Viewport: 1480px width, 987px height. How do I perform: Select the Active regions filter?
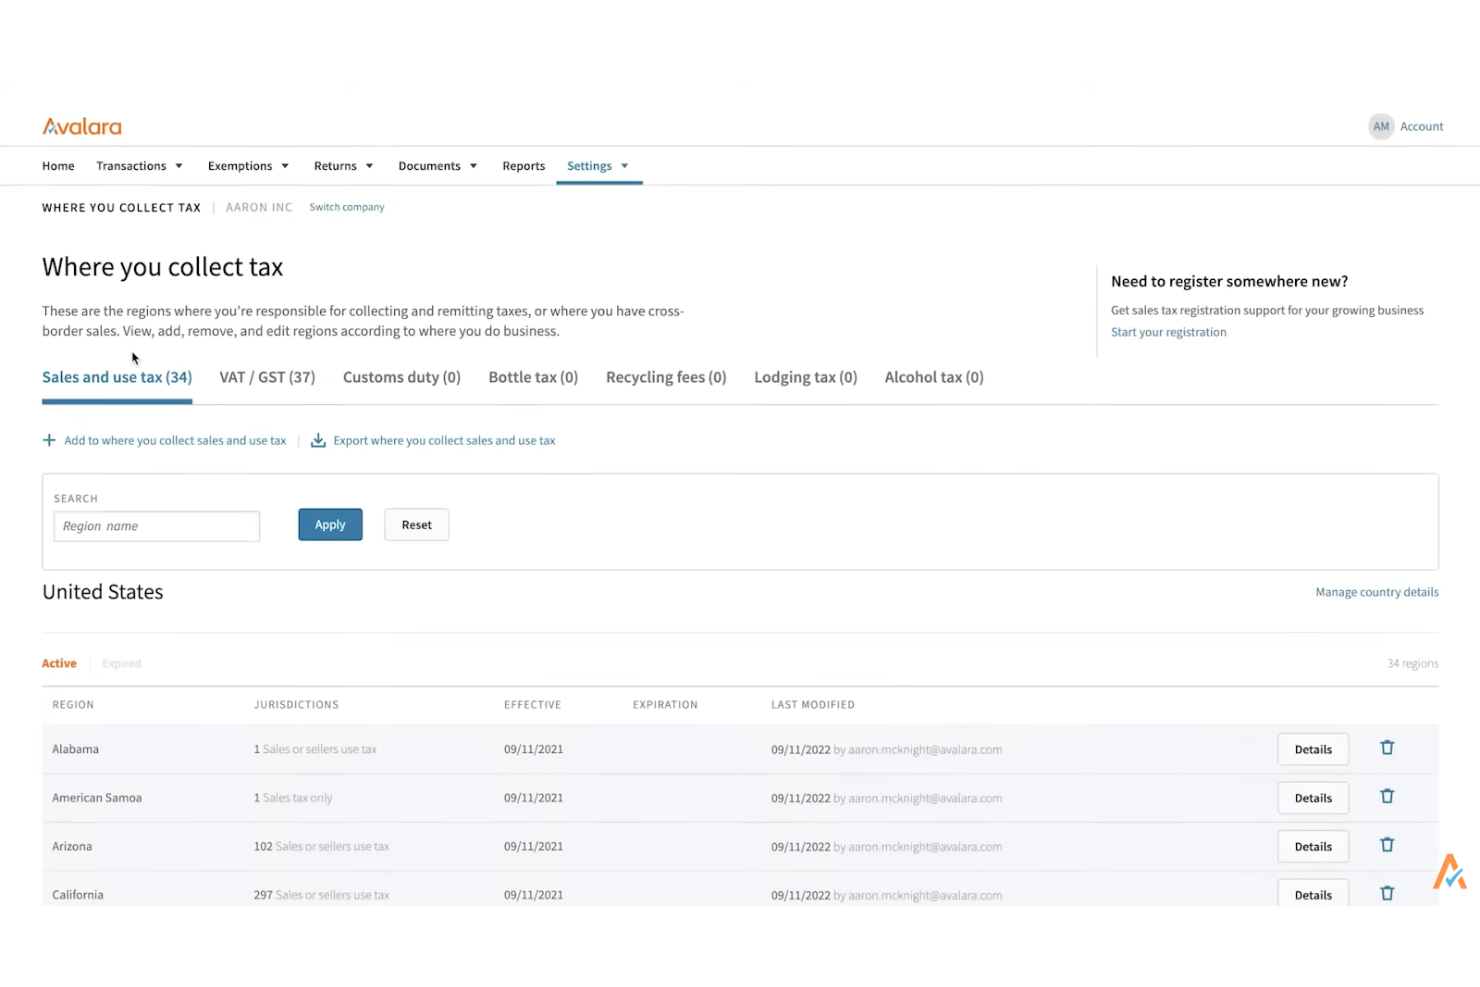[59, 663]
